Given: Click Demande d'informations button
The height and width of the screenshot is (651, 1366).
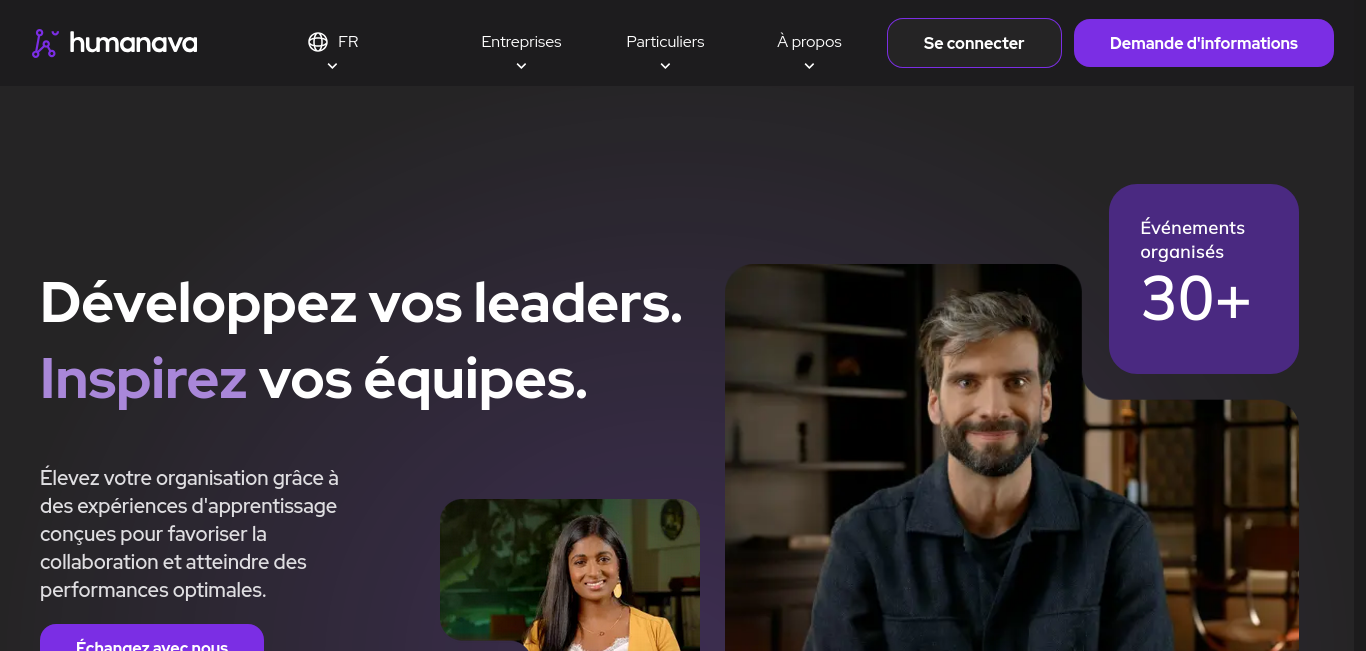Looking at the screenshot, I should coord(1204,43).
